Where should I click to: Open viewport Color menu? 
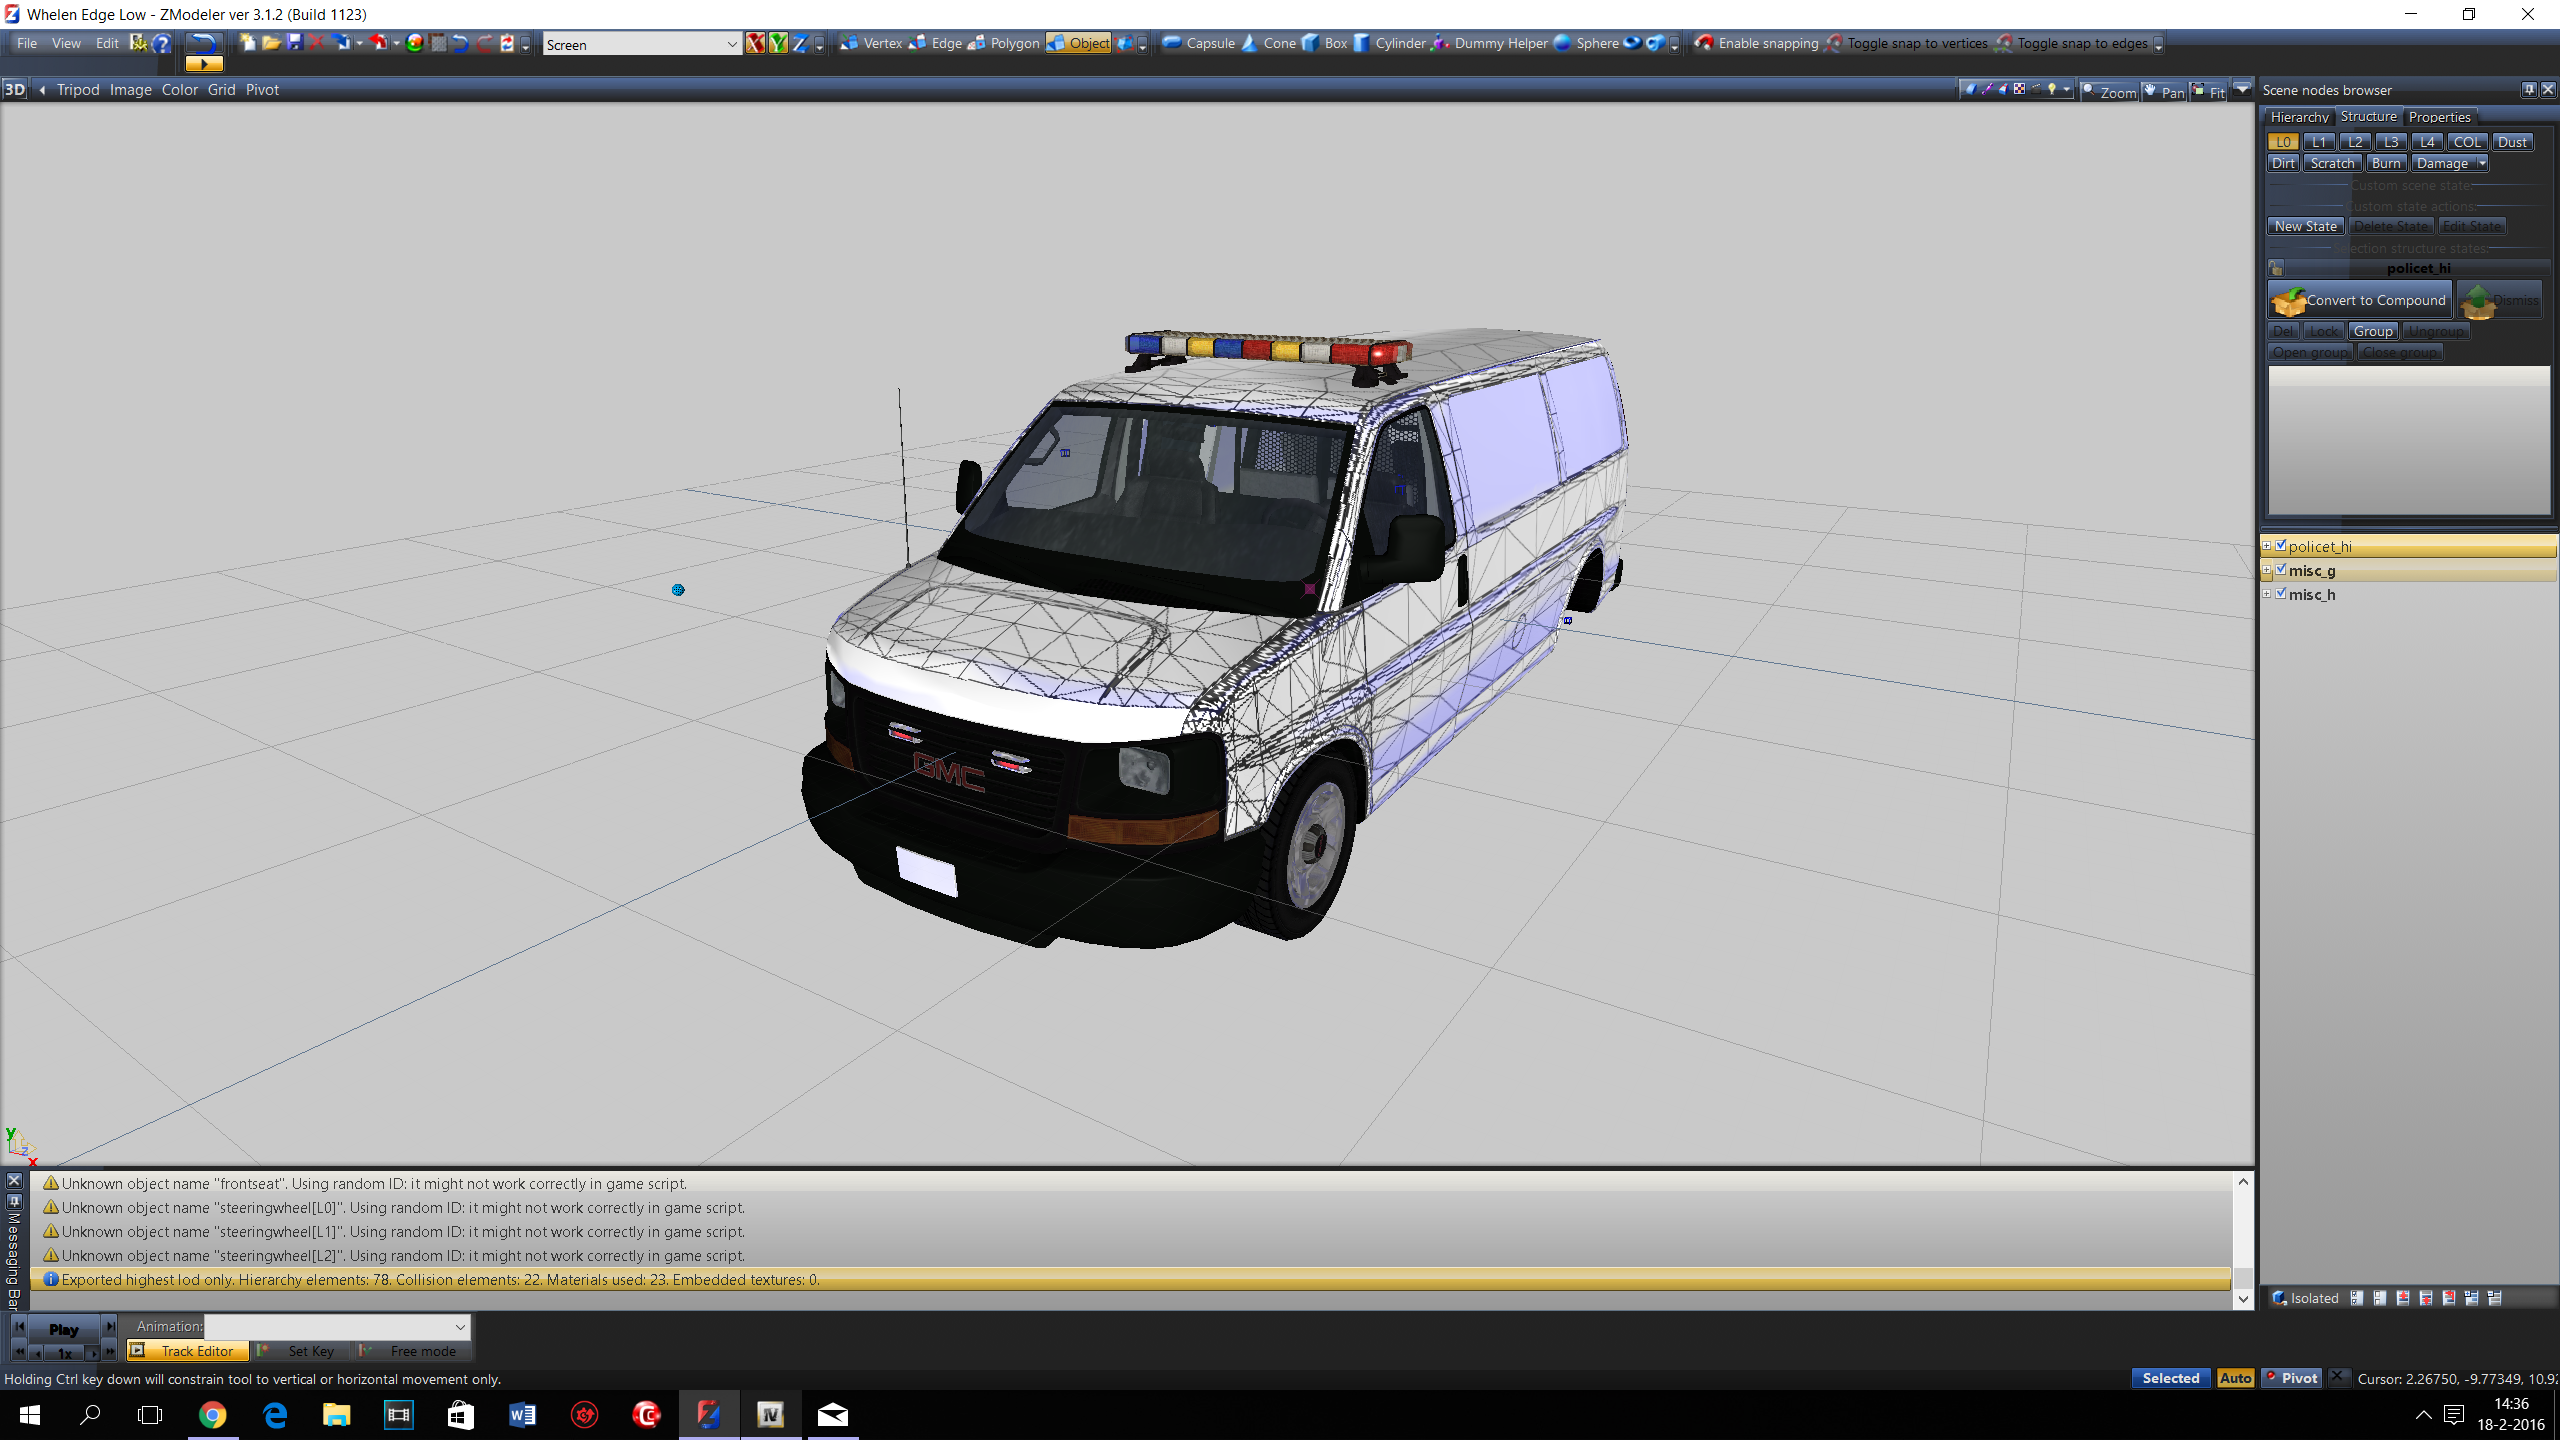[180, 90]
